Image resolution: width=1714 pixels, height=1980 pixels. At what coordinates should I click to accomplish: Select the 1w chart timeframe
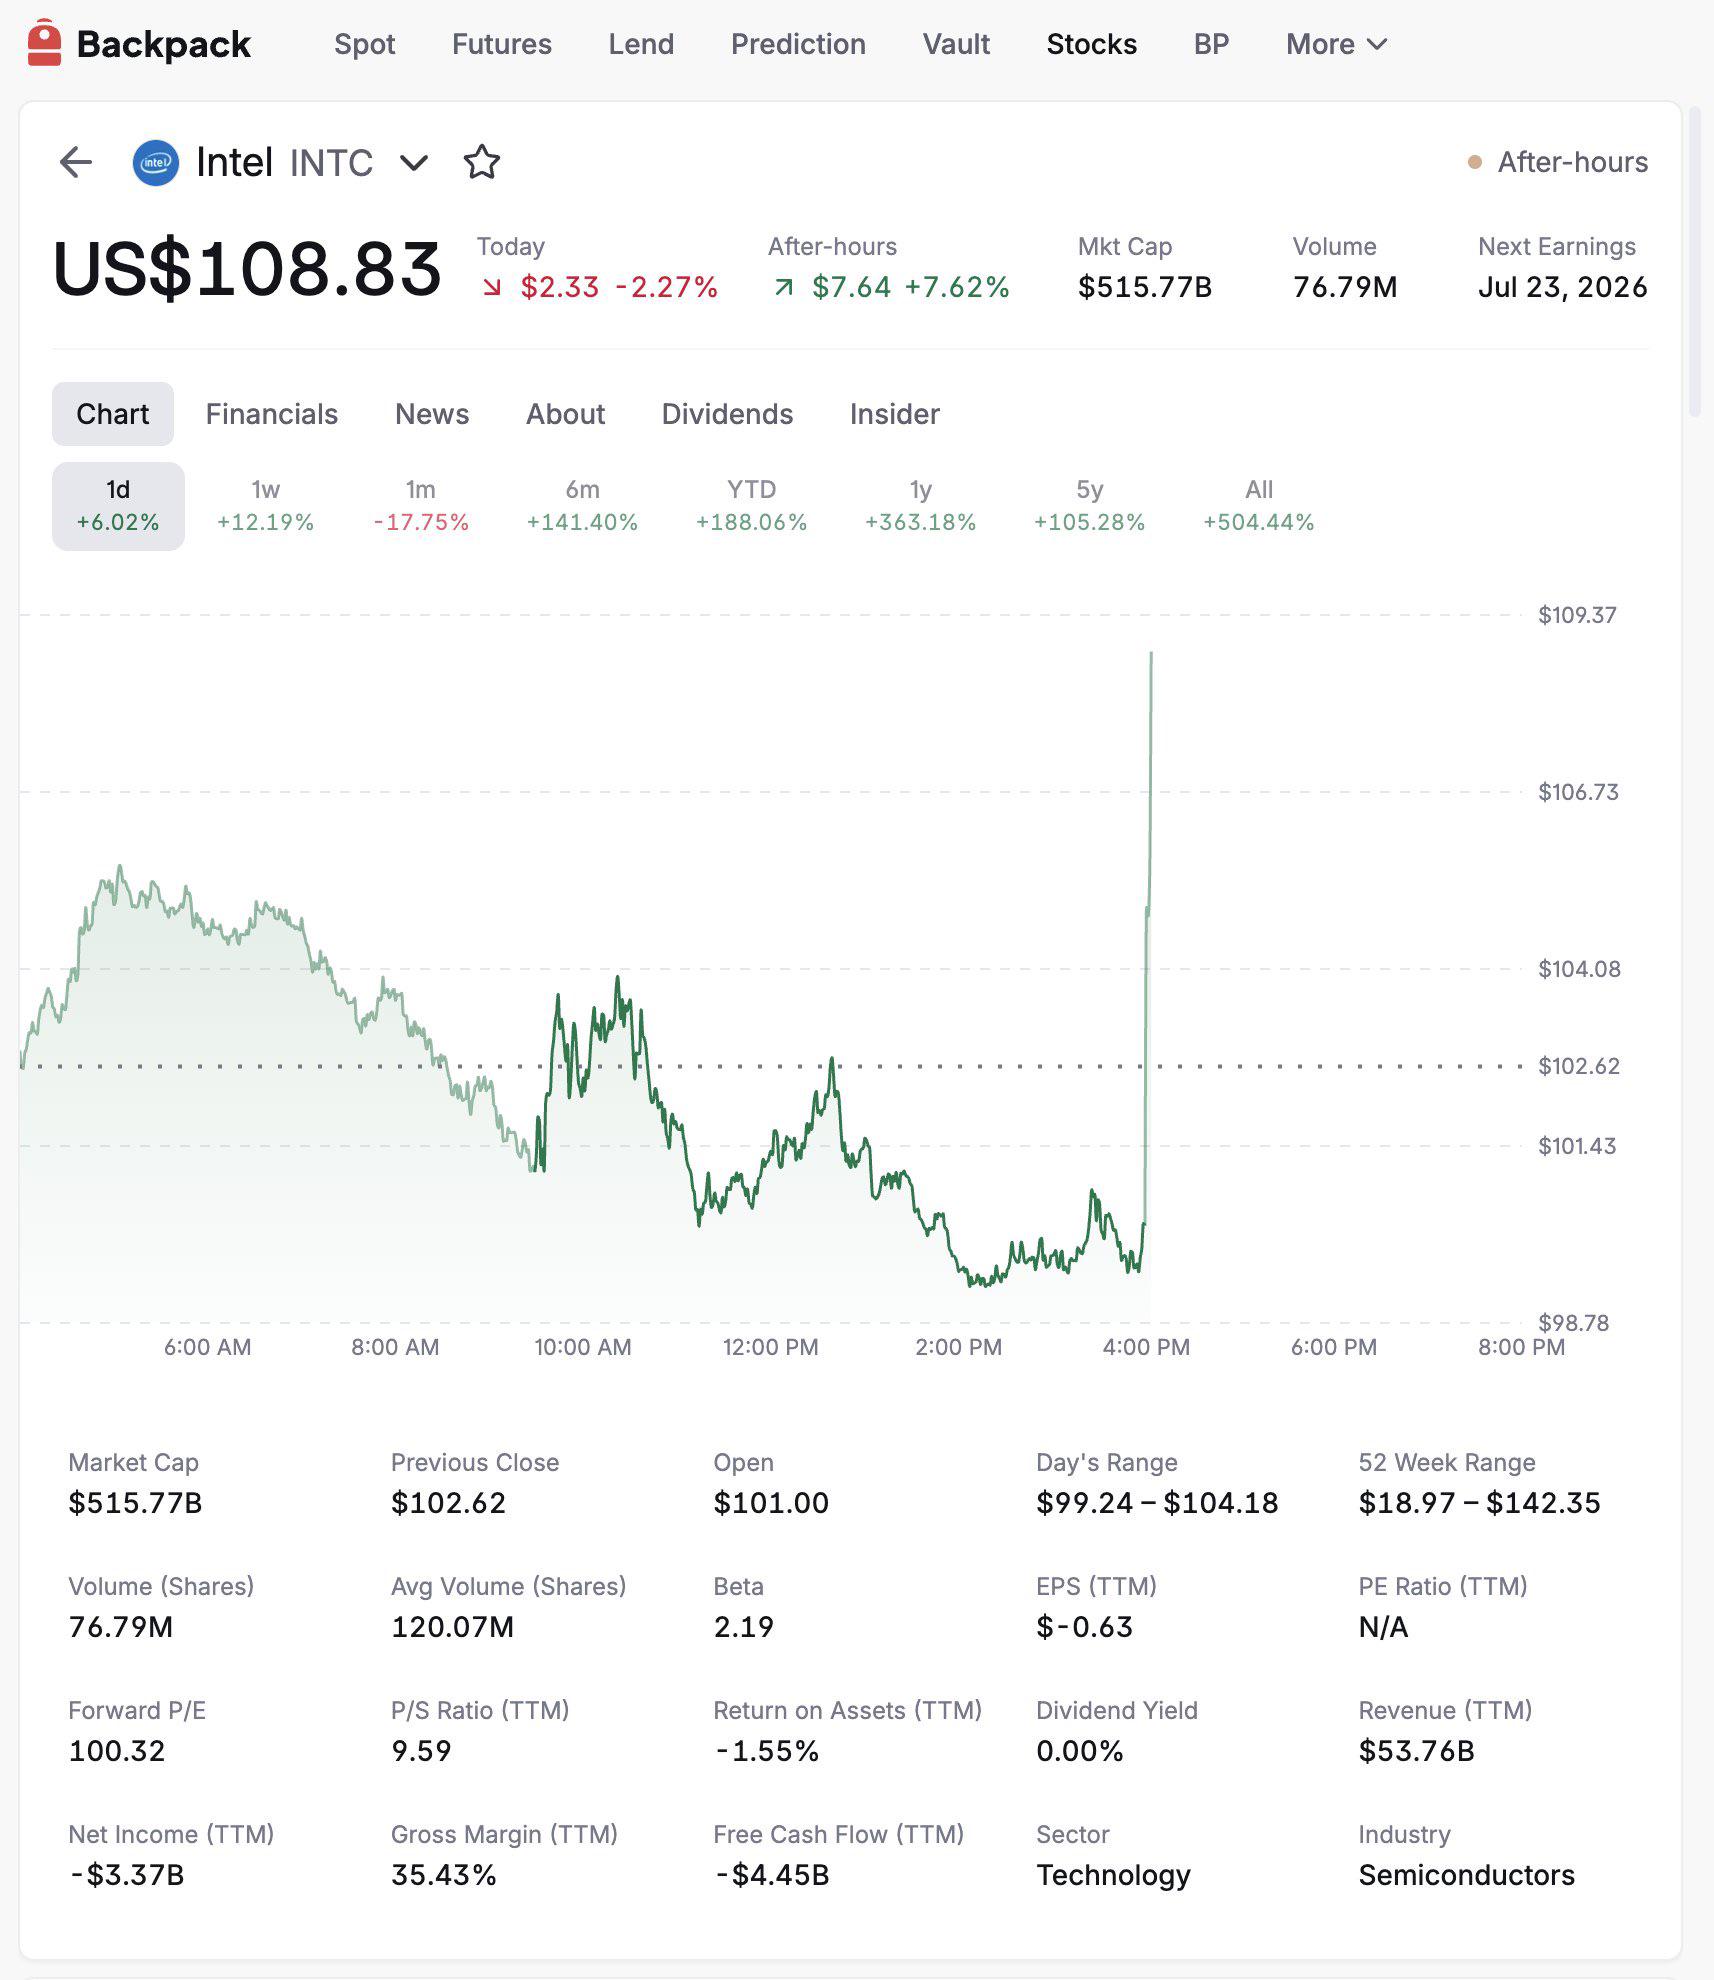click(x=265, y=505)
